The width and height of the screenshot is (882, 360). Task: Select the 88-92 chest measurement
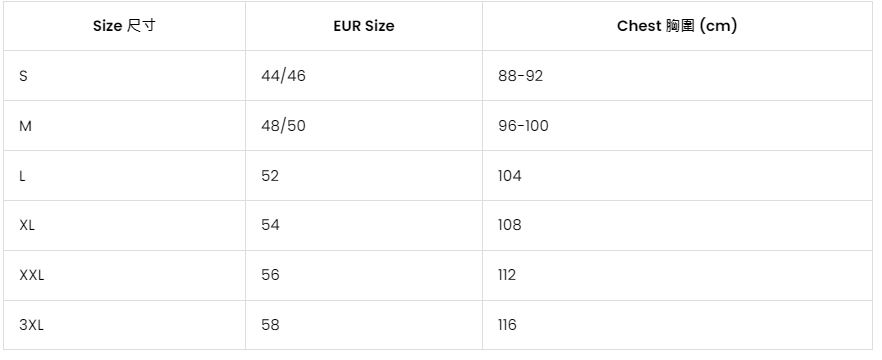(x=520, y=76)
